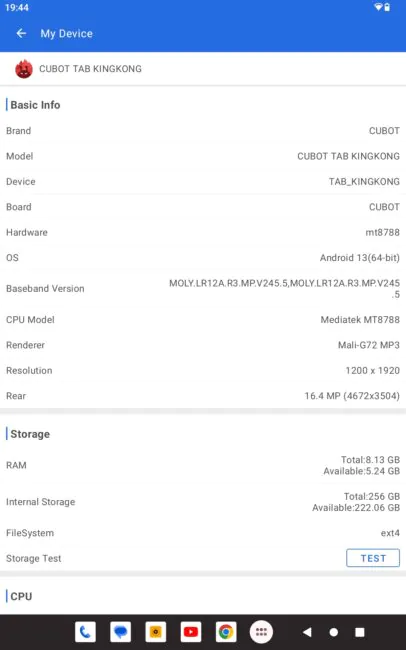Start the storage TEST button
Image resolution: width=406 pixels, height=650 pixels.
[x=373, y=558]
